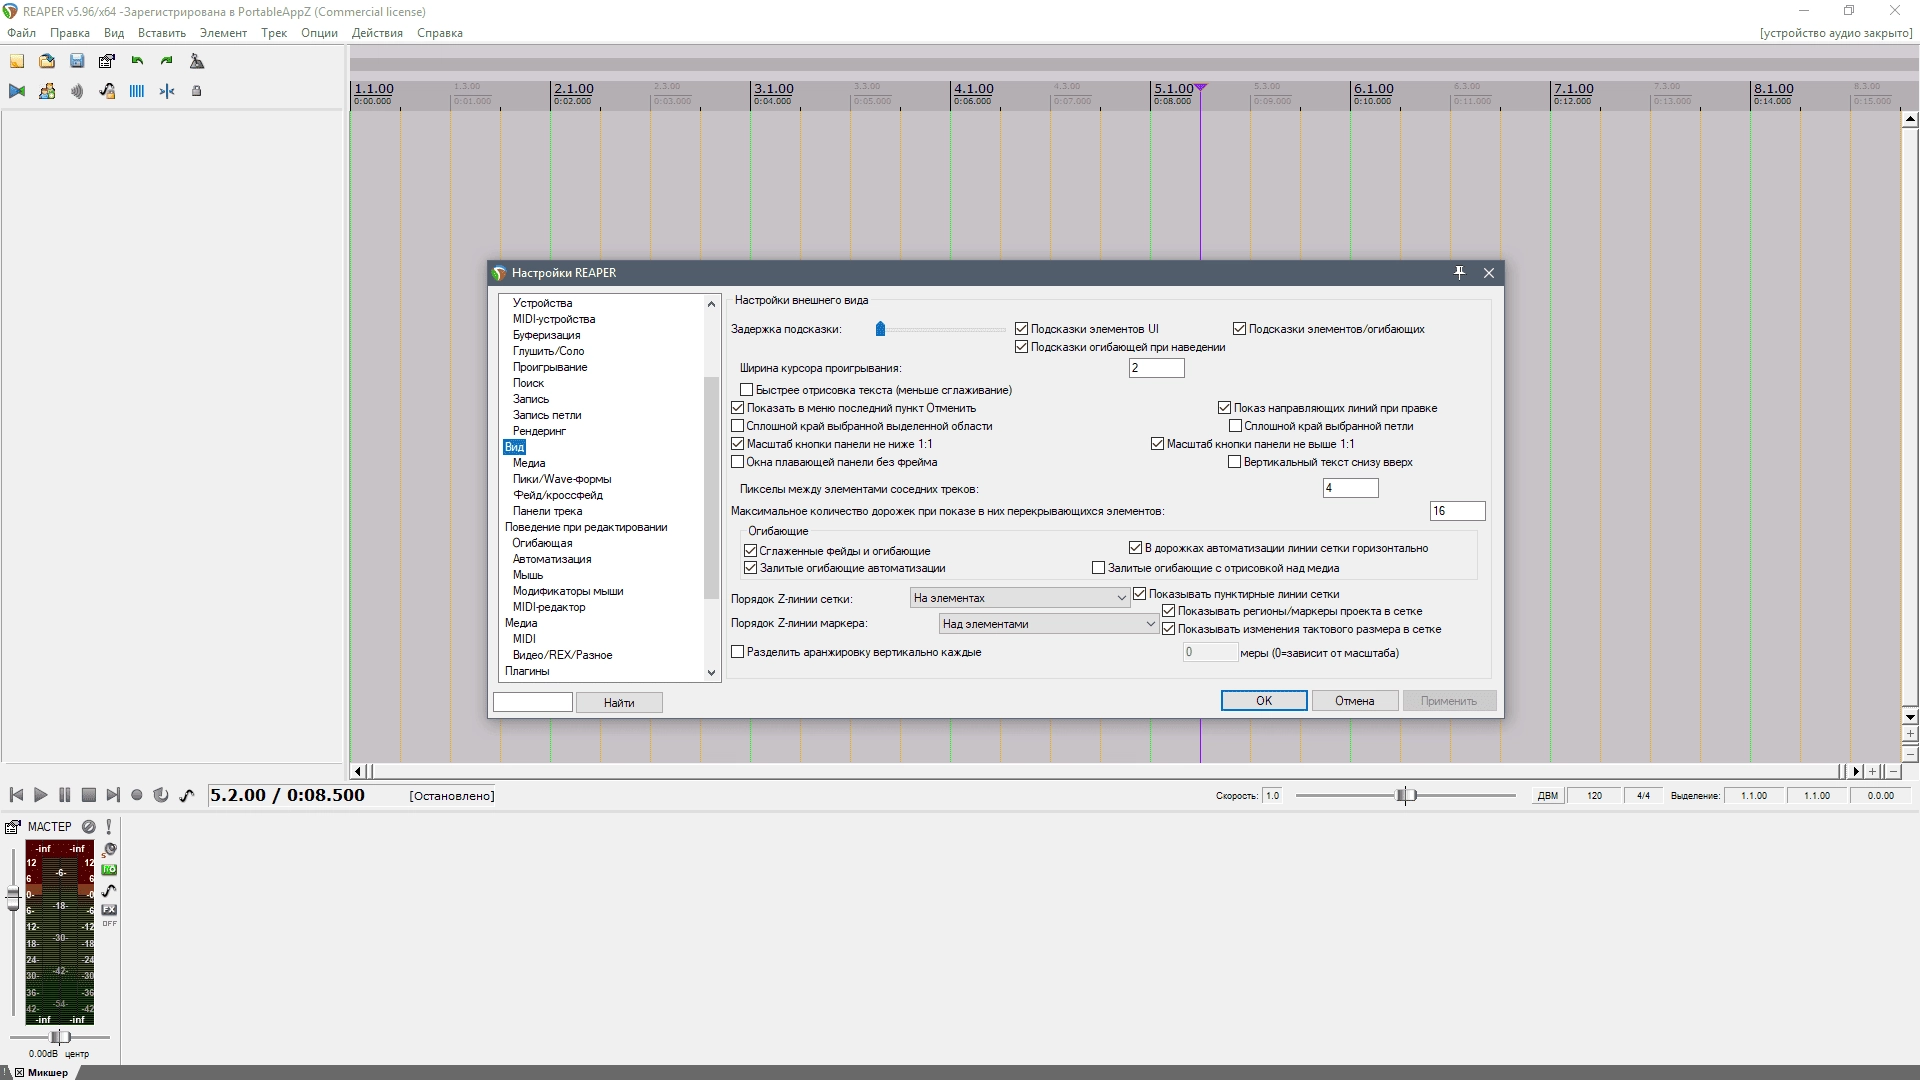
Task: Select 'Устройства' in settings tree
Action: click(542, 303)
